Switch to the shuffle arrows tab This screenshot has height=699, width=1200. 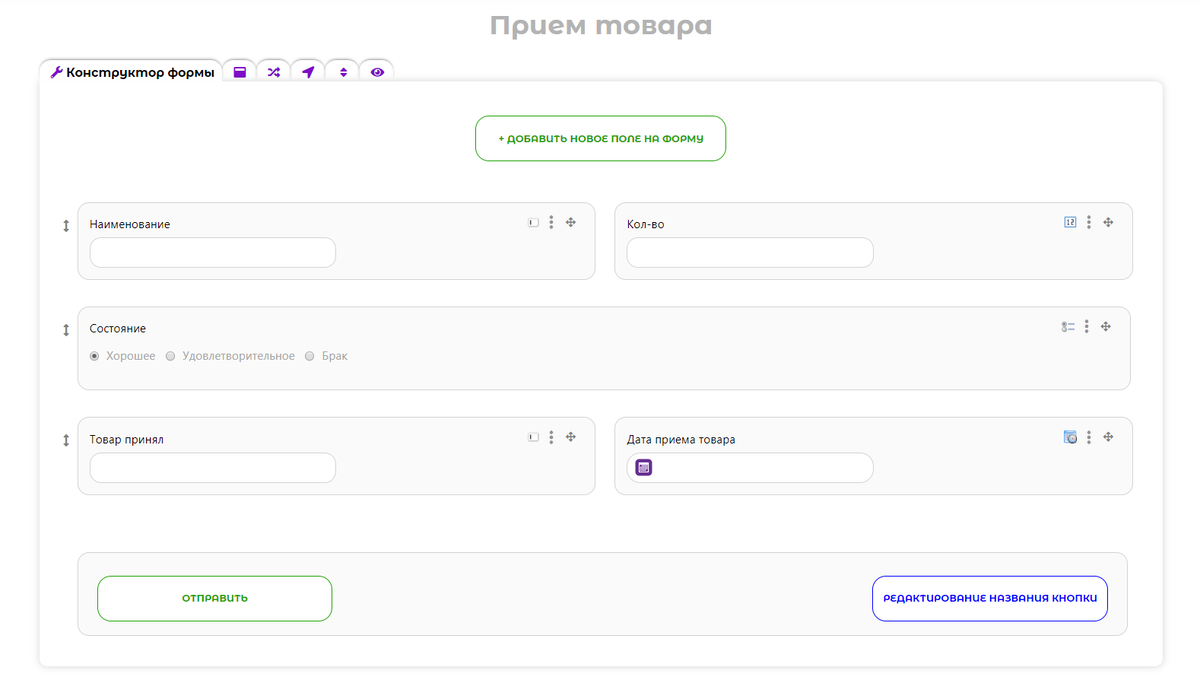tap(274, 72)
